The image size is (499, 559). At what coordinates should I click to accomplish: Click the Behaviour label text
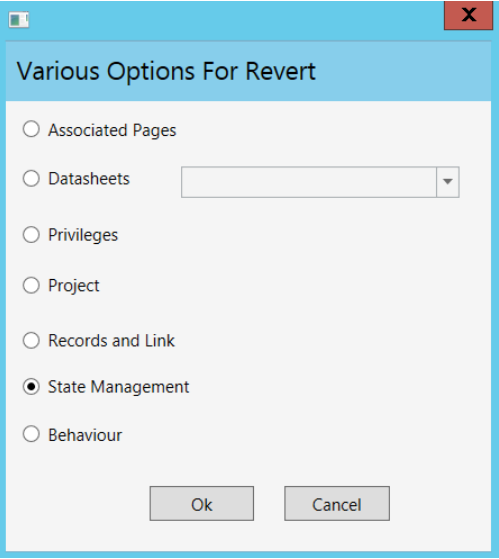[x=85, y=435]
